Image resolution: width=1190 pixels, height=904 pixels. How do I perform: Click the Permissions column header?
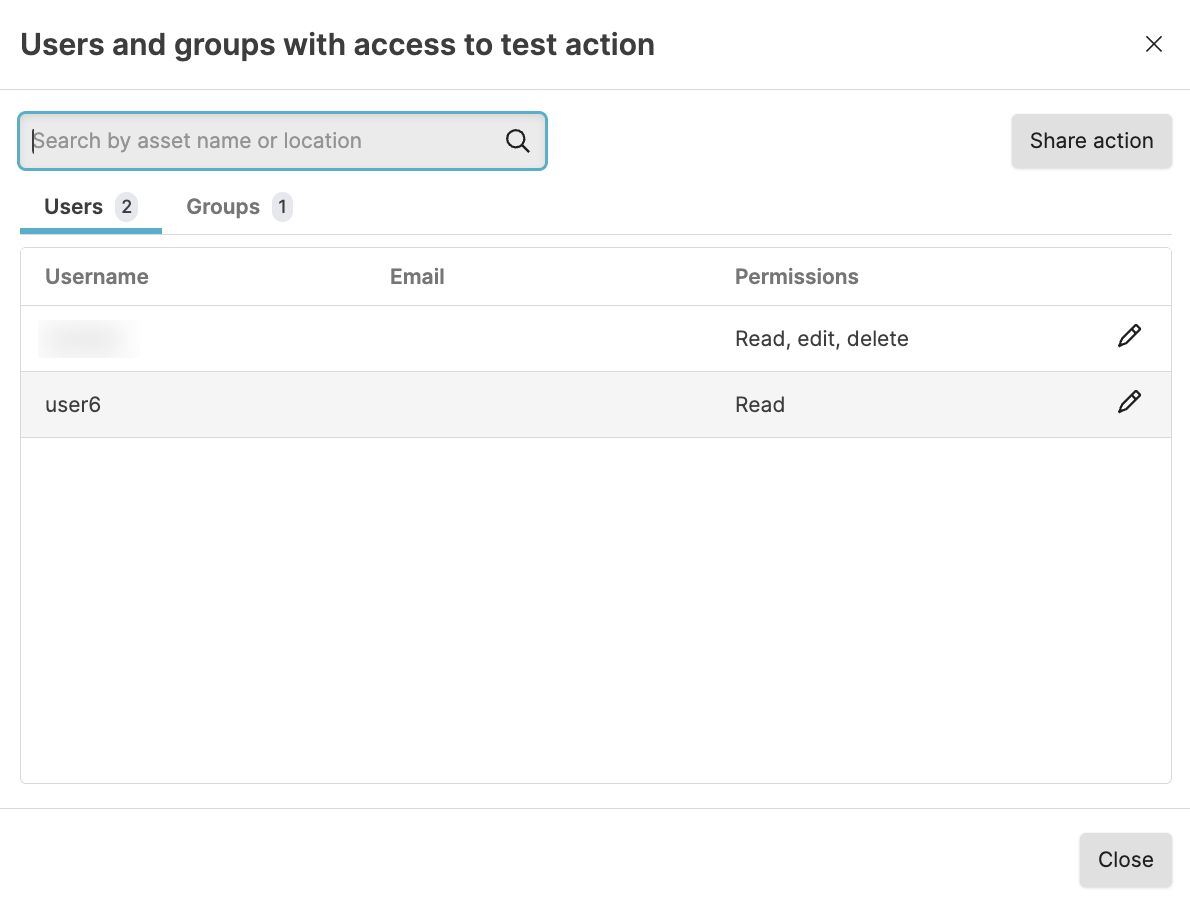pyautogui.click(x=796, y=277)
